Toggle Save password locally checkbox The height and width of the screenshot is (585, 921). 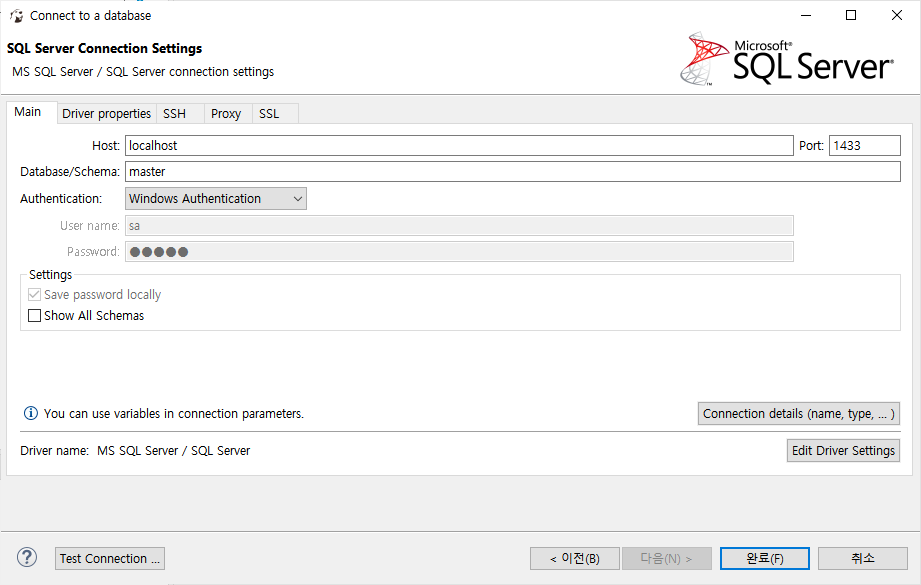35,294
